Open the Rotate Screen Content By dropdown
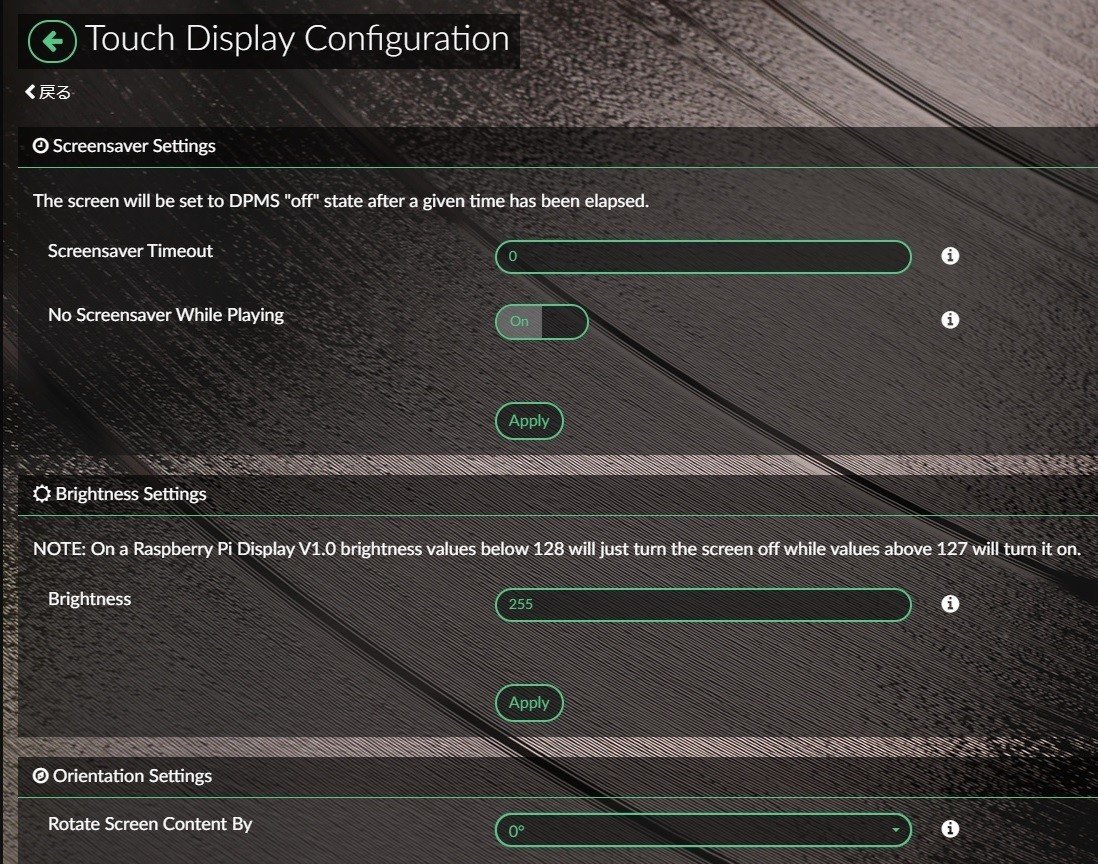This screenshot has height=864, width=1098. (703, 830)
